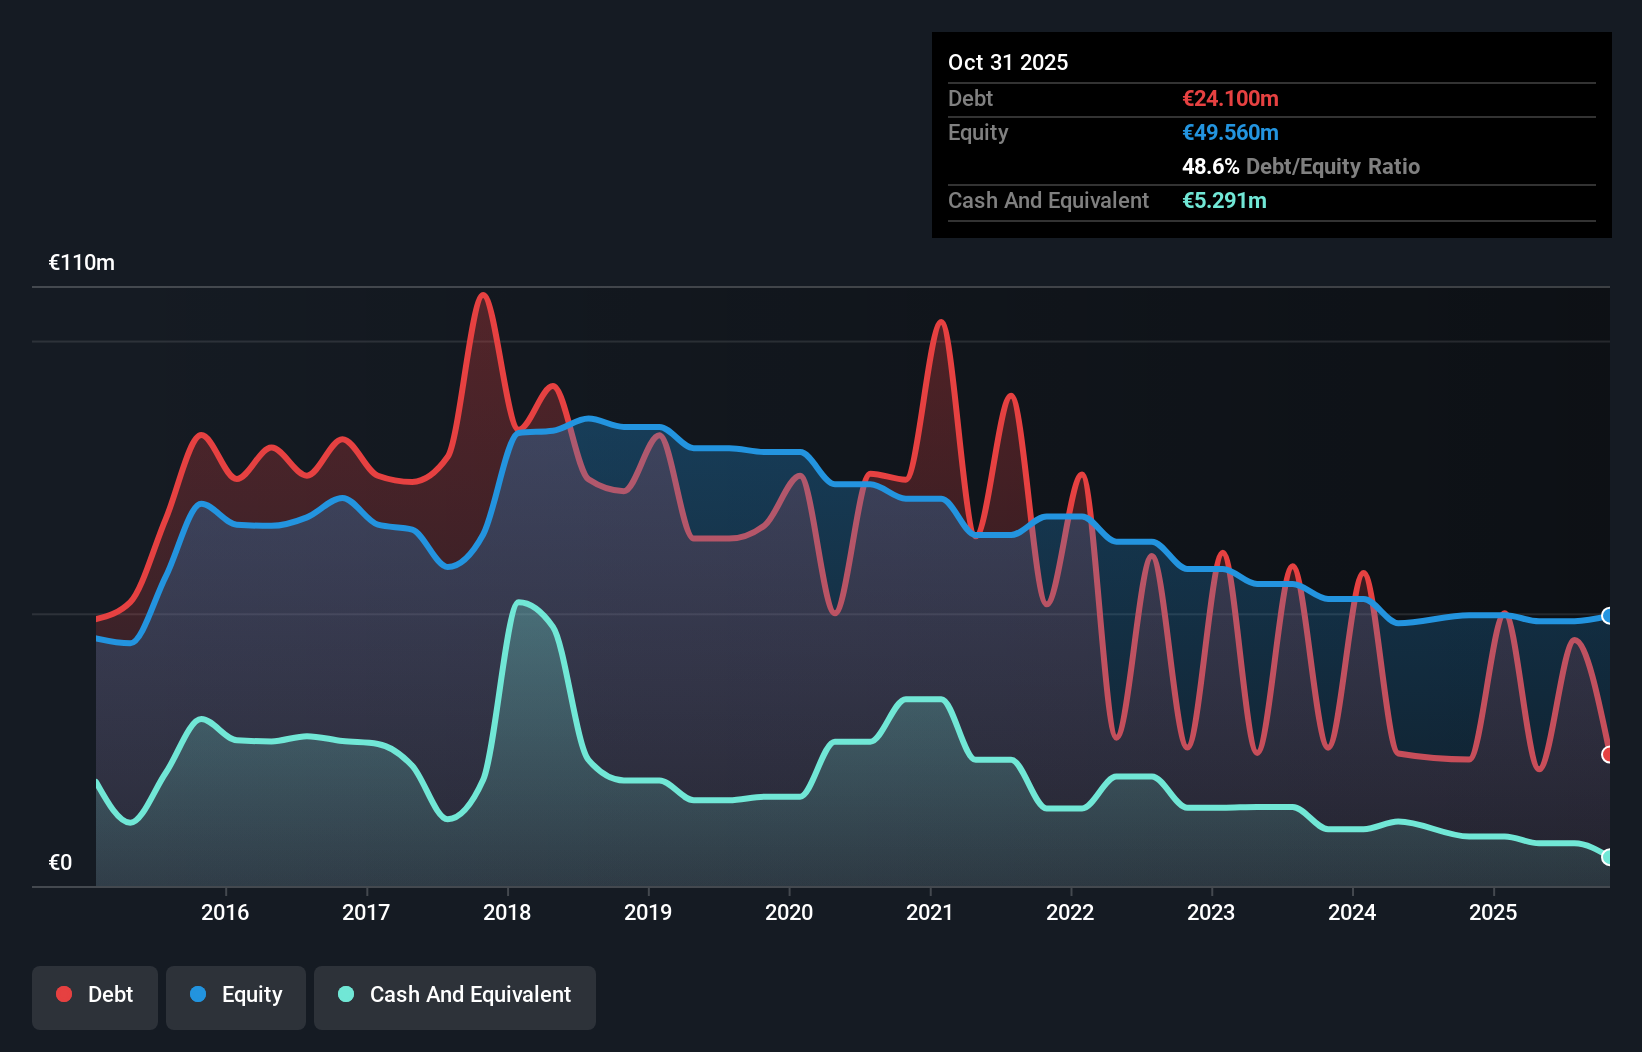The image size is (1642, 1052).
Task: Toggle the Cash And Equivalent series visibility
Action: point(455,996)
